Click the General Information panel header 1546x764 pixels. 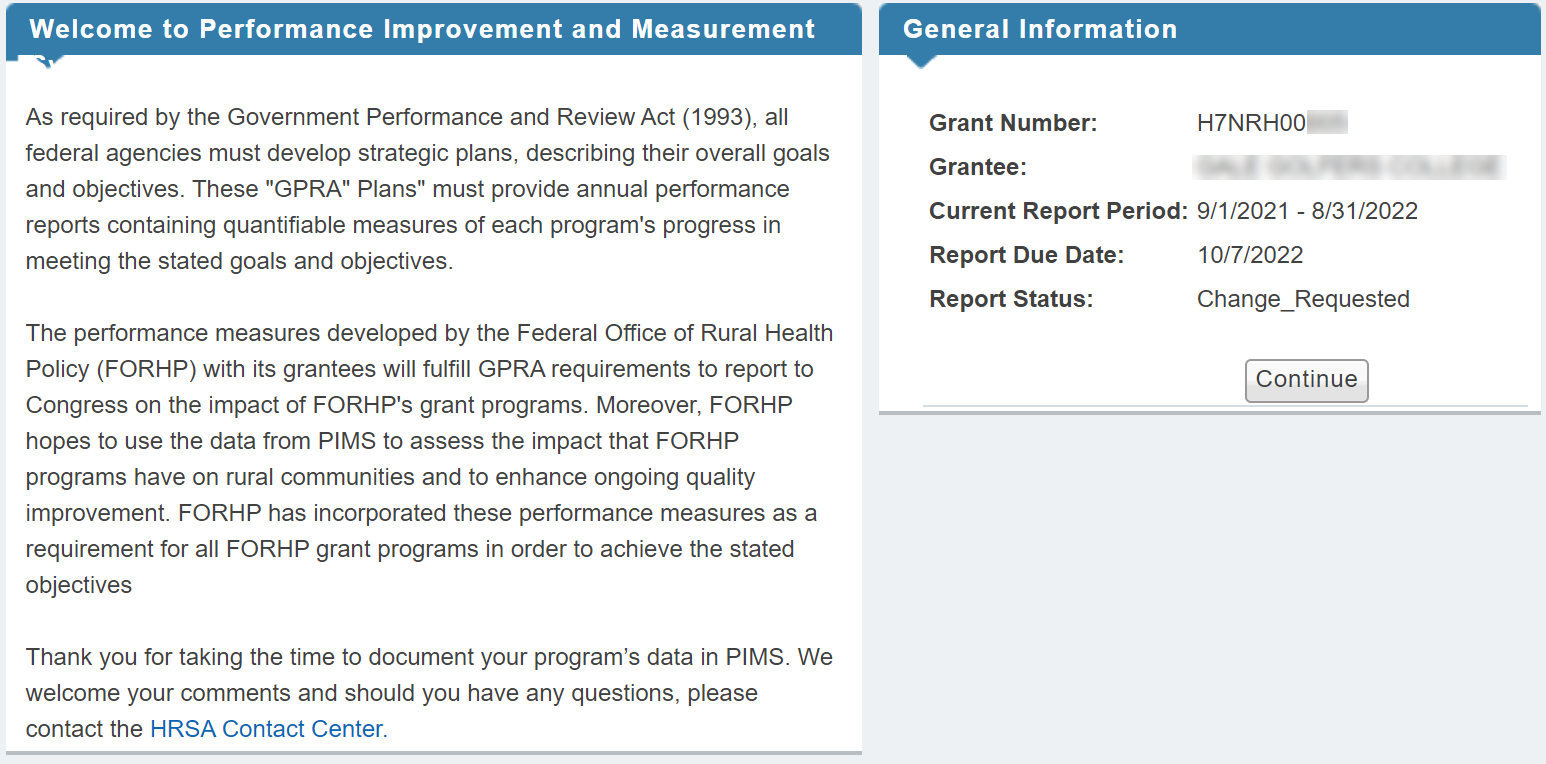[x=1210, y=29]
